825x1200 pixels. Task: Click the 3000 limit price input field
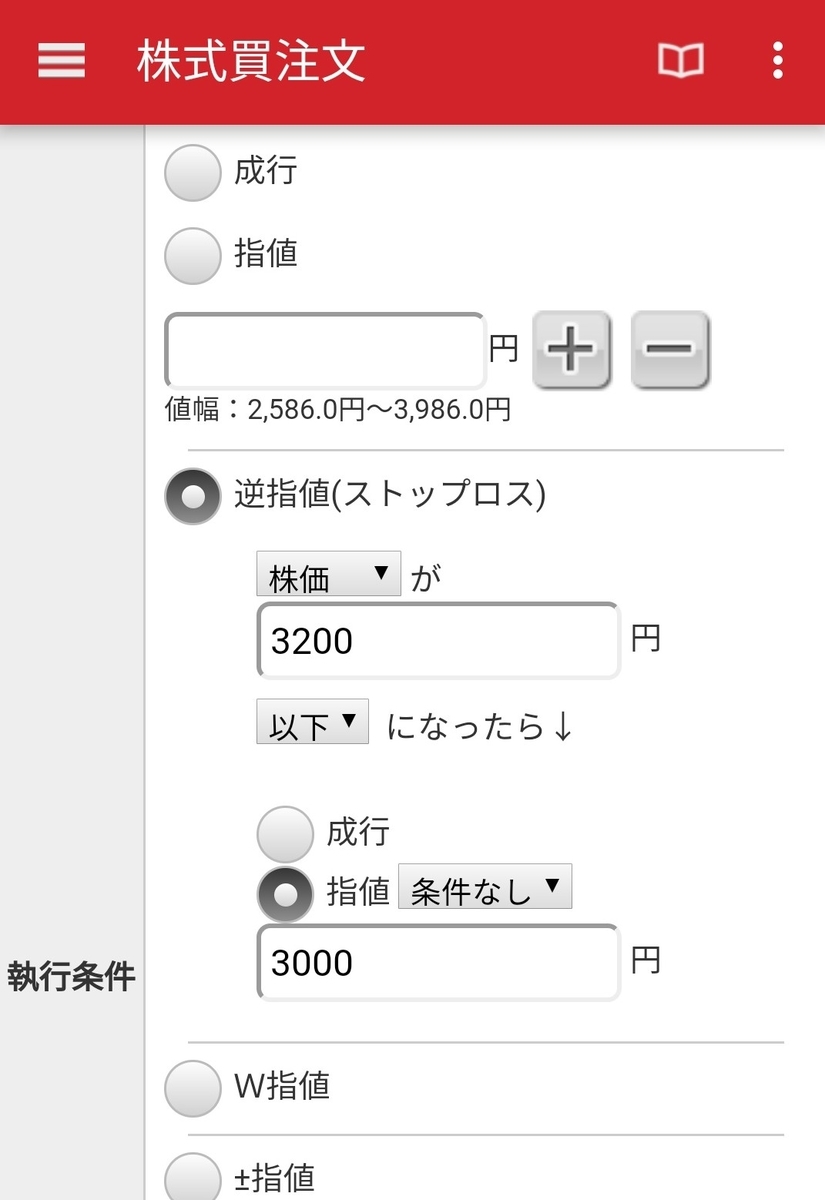click(x=437, y=961)
